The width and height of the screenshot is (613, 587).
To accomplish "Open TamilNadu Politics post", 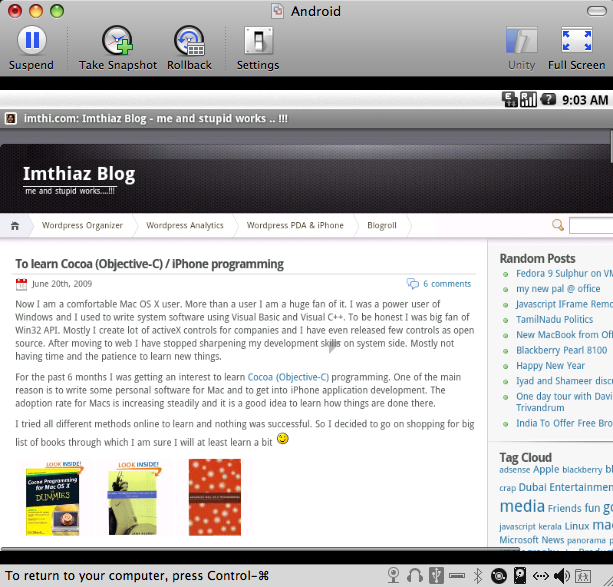I will 554,320.
